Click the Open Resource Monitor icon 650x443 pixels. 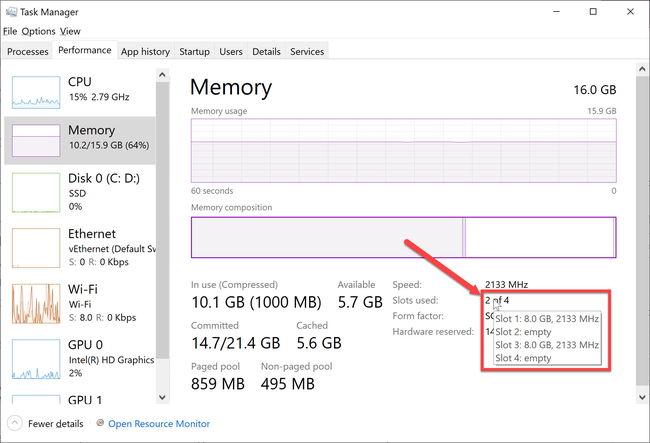(98, 424)
